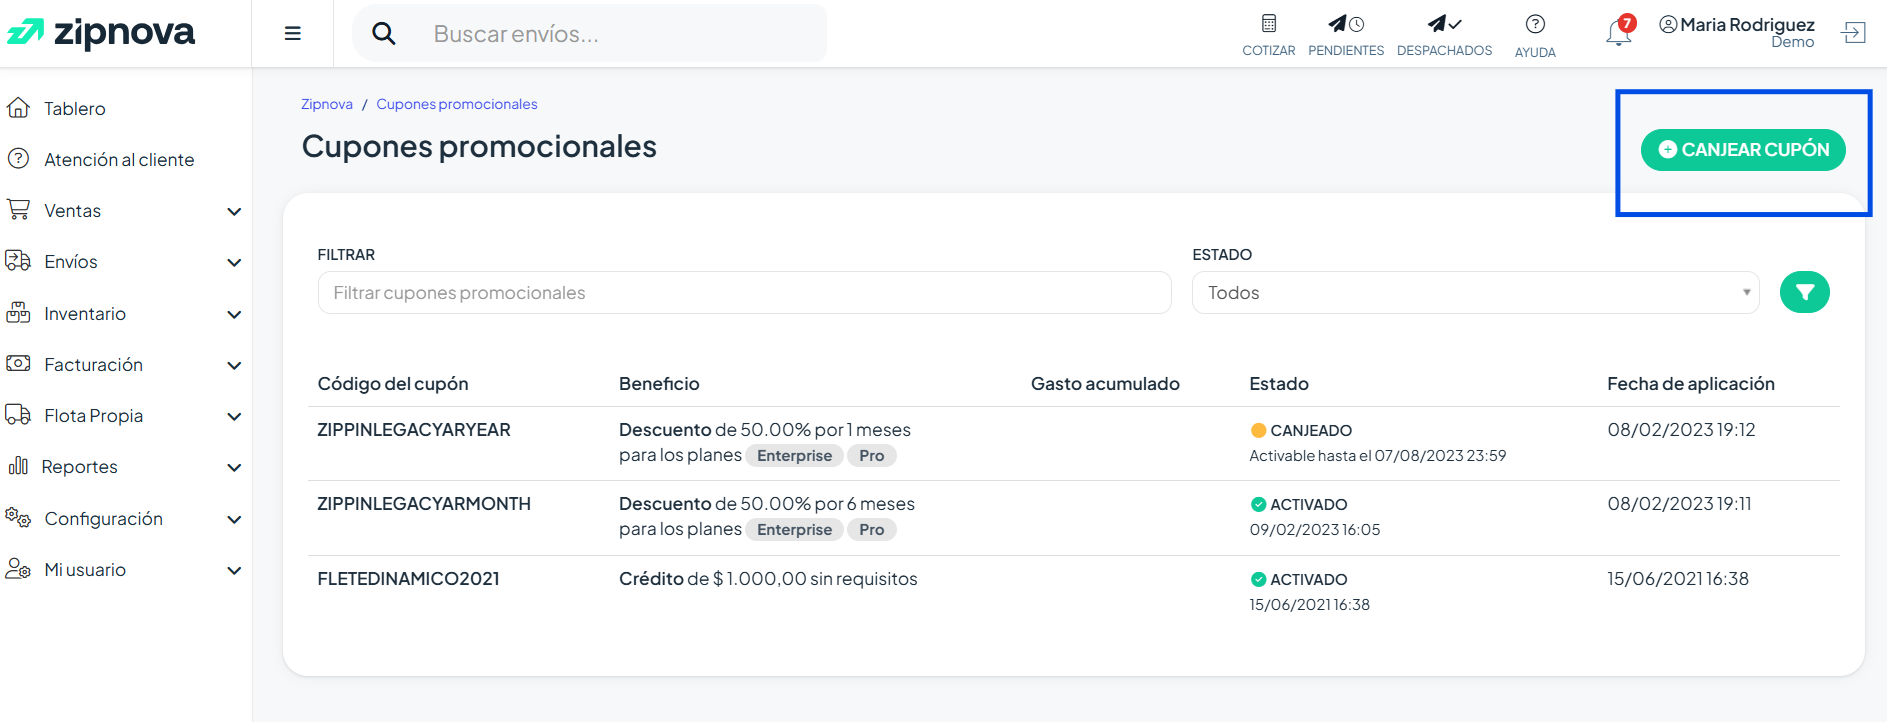1887x722 pixels.
Task: Apply filter with green funnel button
Action: (x=1804, y=292)
